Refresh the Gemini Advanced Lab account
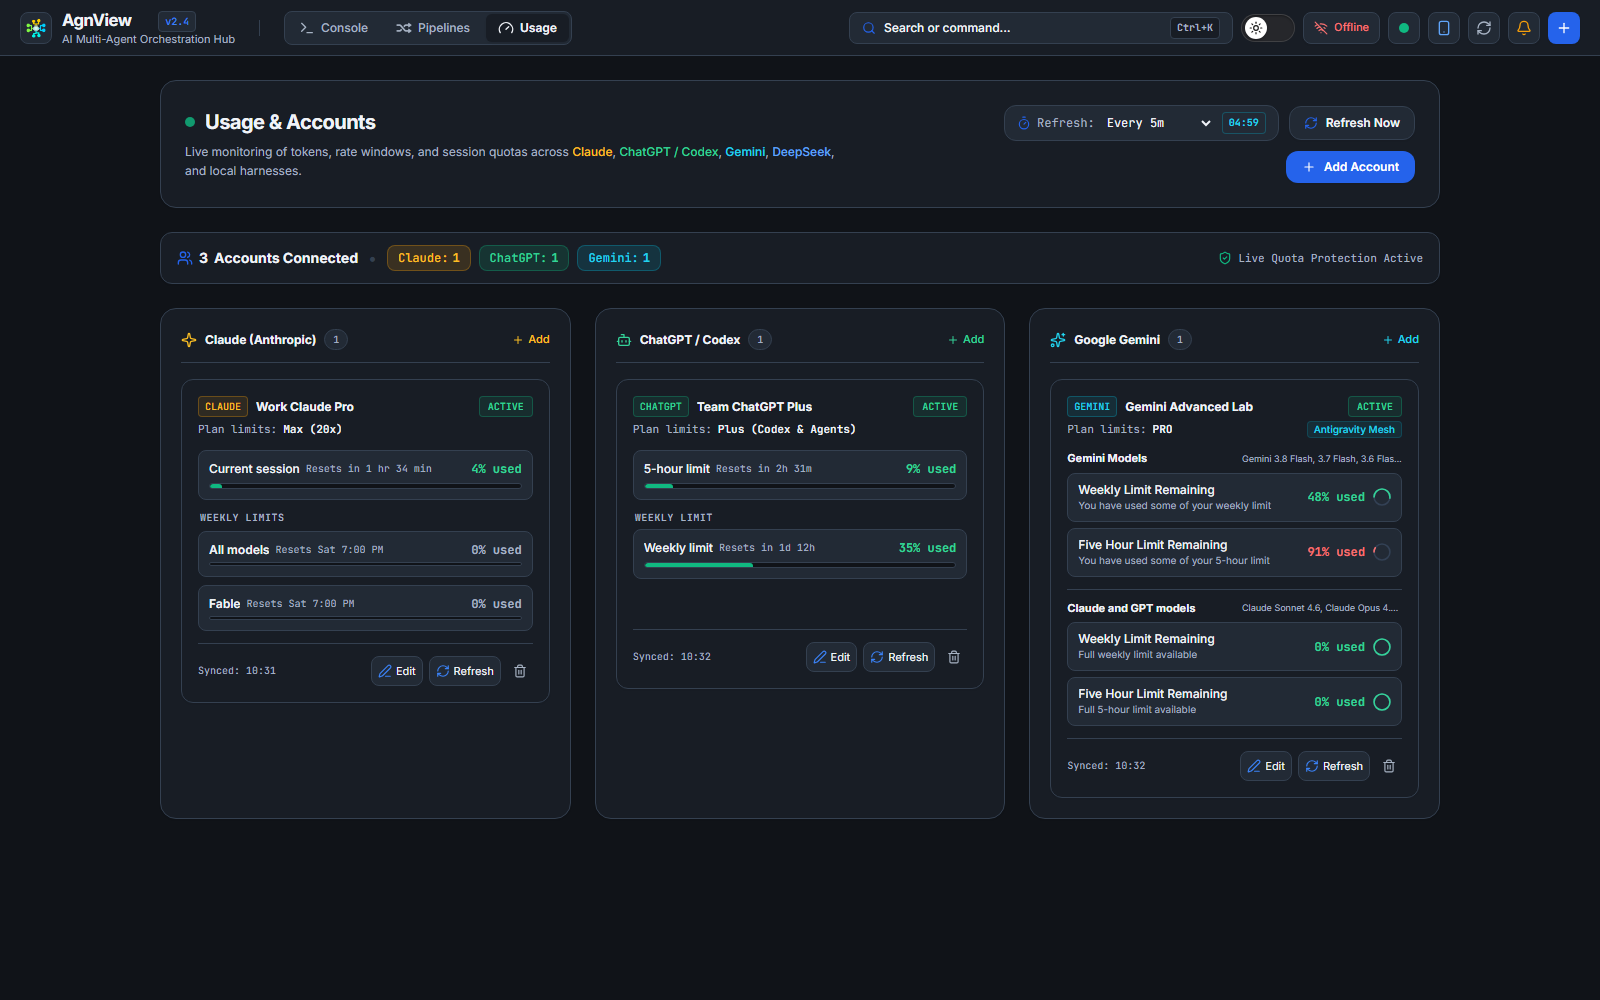Image resolution: width=1600 pixels, height=1000 pixels. (1334, 766)
